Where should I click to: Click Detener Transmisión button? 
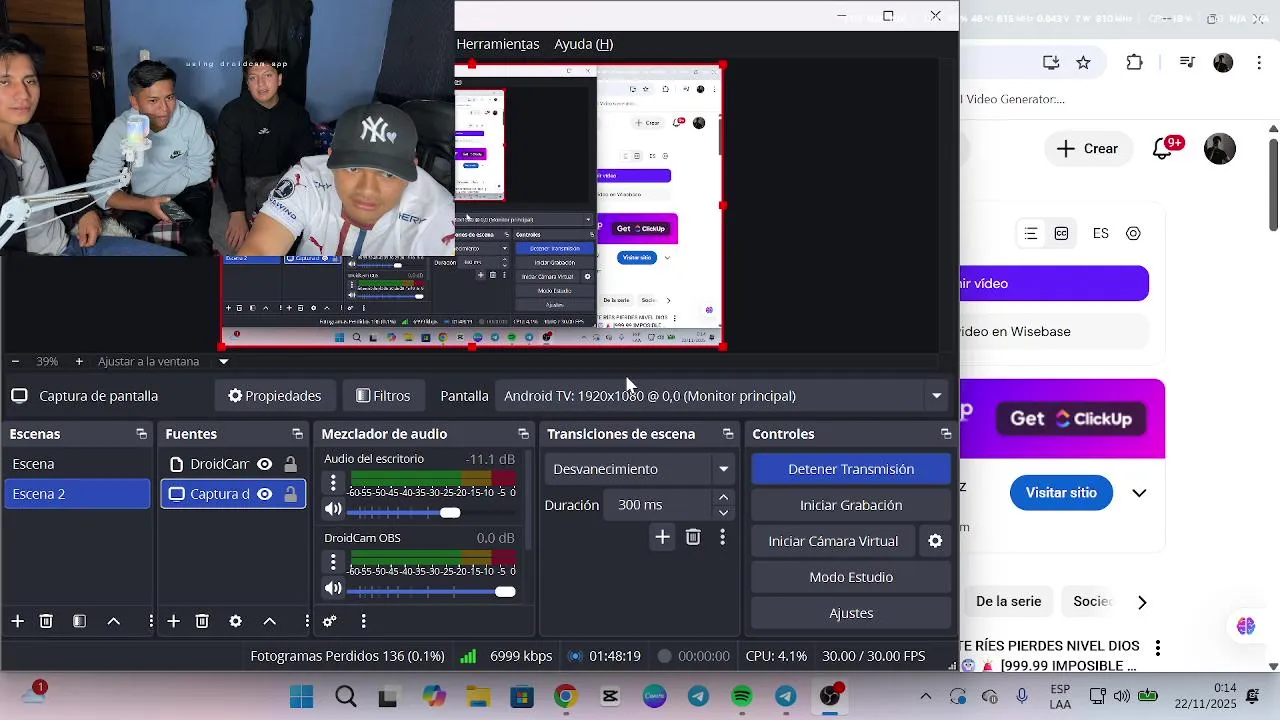(x=851, y=469)
